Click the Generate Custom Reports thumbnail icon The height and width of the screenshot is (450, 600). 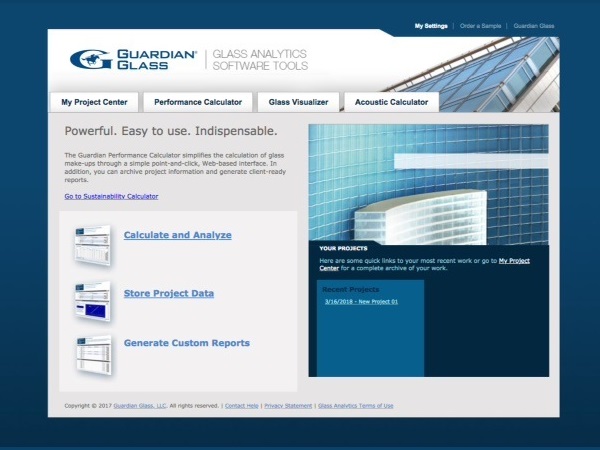coord(94,355)
